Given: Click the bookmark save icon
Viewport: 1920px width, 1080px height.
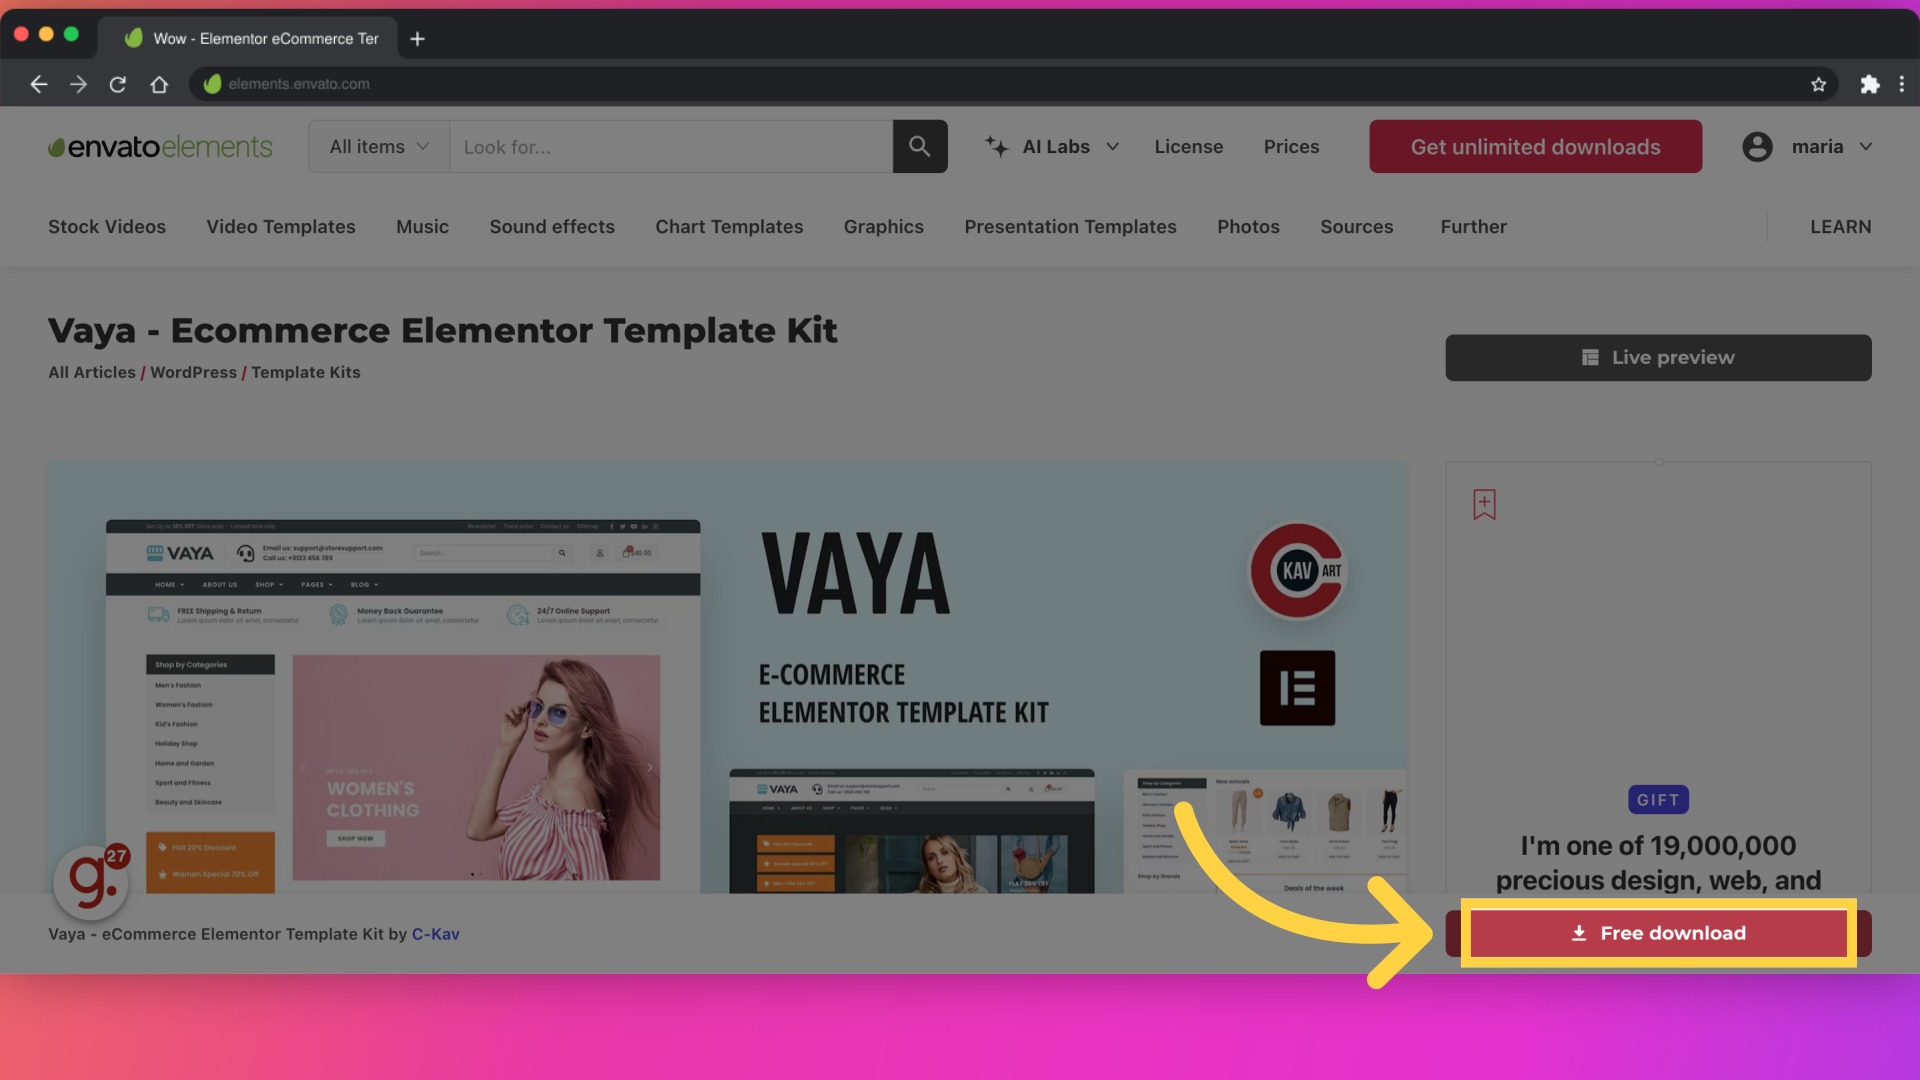Looking at the screenshot, I should pos(1485,504).
